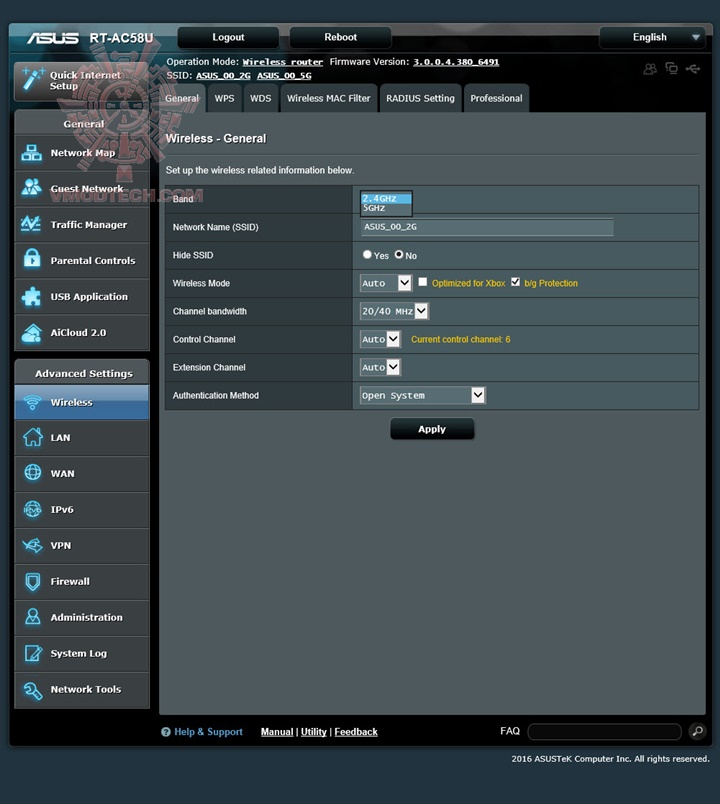This screenshot has height=804, width=720.
Task: Open the Channel bandwidth dropdown
Action: [x=394, y=311]
